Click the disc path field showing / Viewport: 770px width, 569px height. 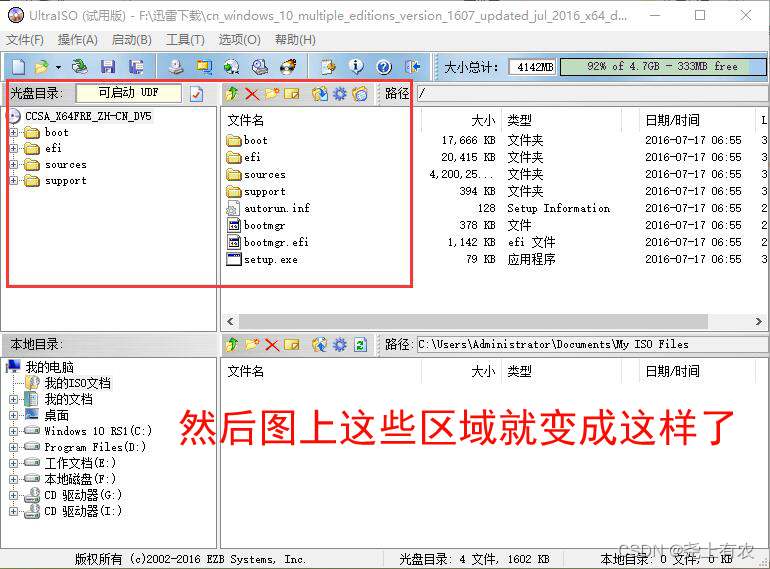591,93
